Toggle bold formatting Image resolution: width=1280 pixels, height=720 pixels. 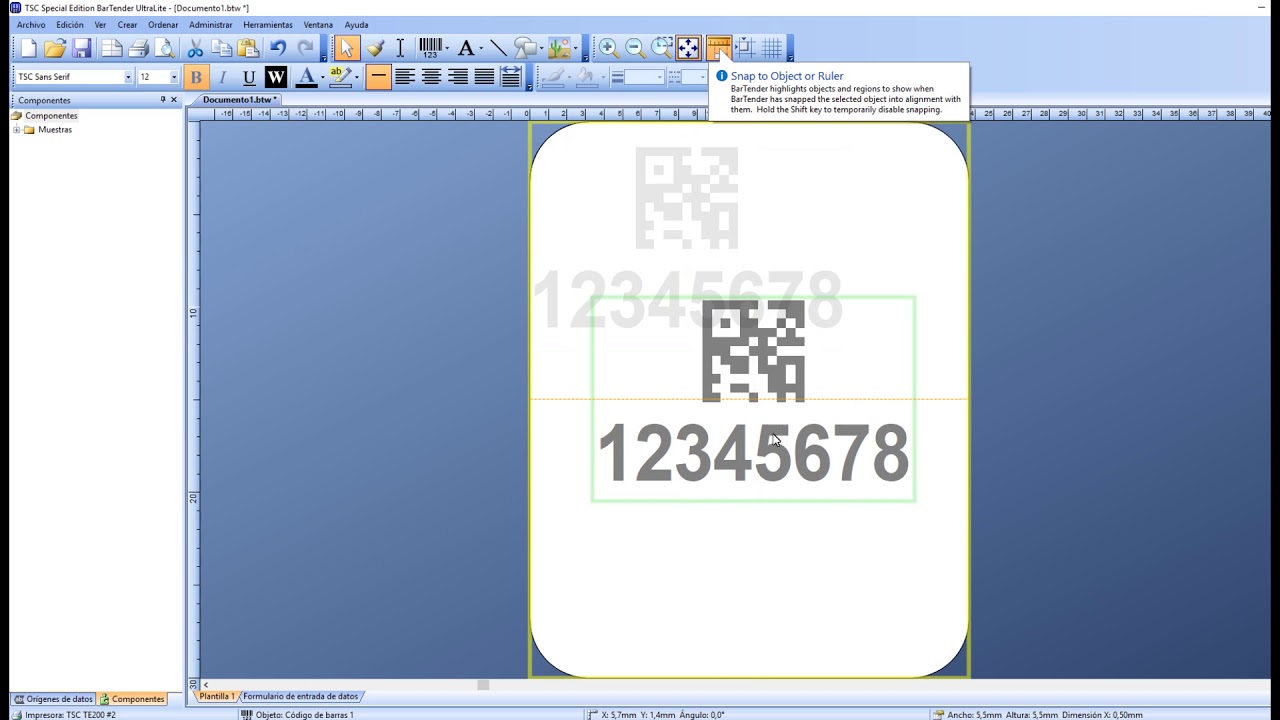coord(196,77)
